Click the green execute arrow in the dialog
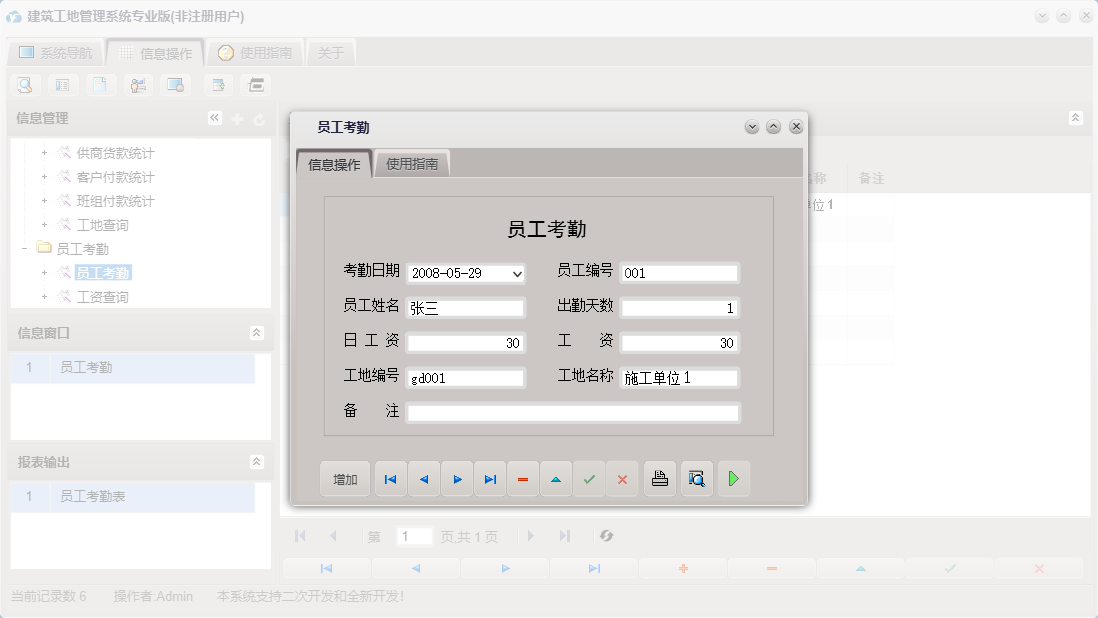This screenshot has width=1098, height=618. [x=733, y=479]
